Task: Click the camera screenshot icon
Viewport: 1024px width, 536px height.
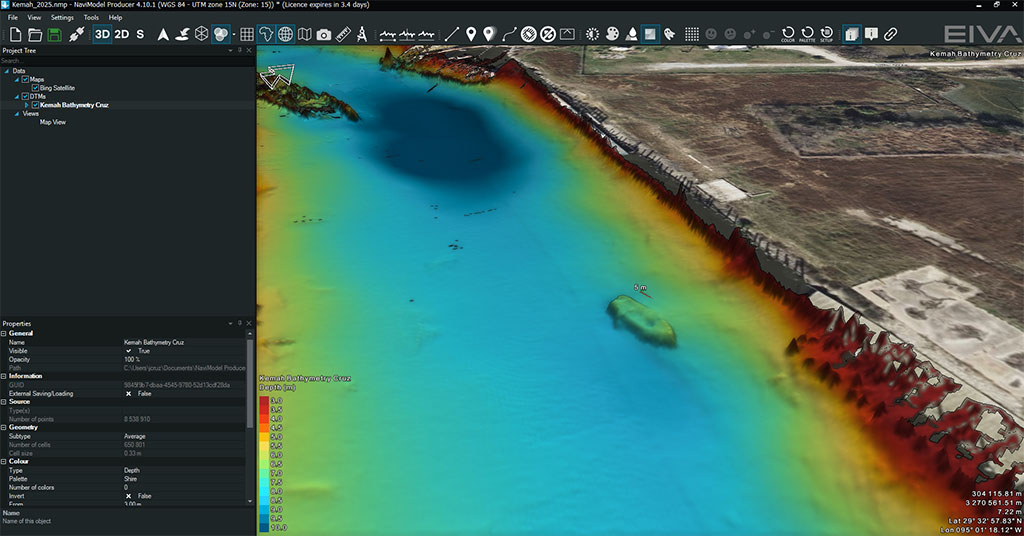Action: click(324, 34)
